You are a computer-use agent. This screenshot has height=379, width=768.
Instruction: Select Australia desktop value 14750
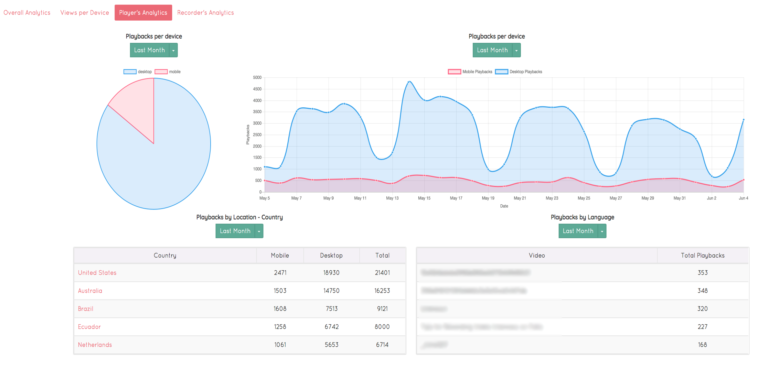(x=332, y=291)
